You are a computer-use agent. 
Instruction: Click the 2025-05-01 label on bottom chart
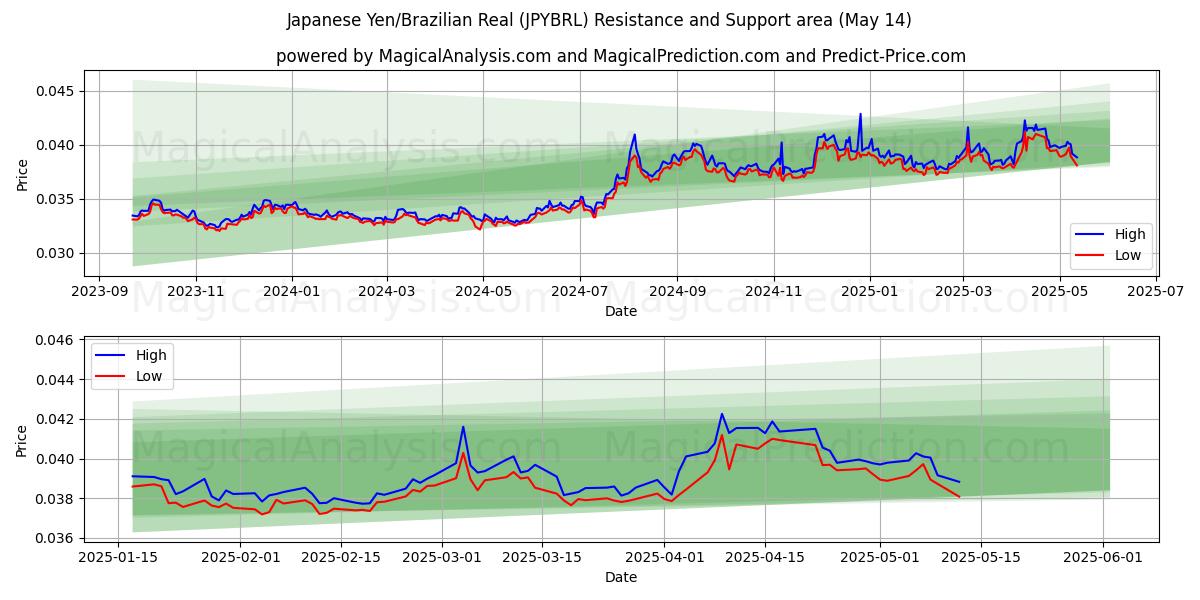coord(881,556)
